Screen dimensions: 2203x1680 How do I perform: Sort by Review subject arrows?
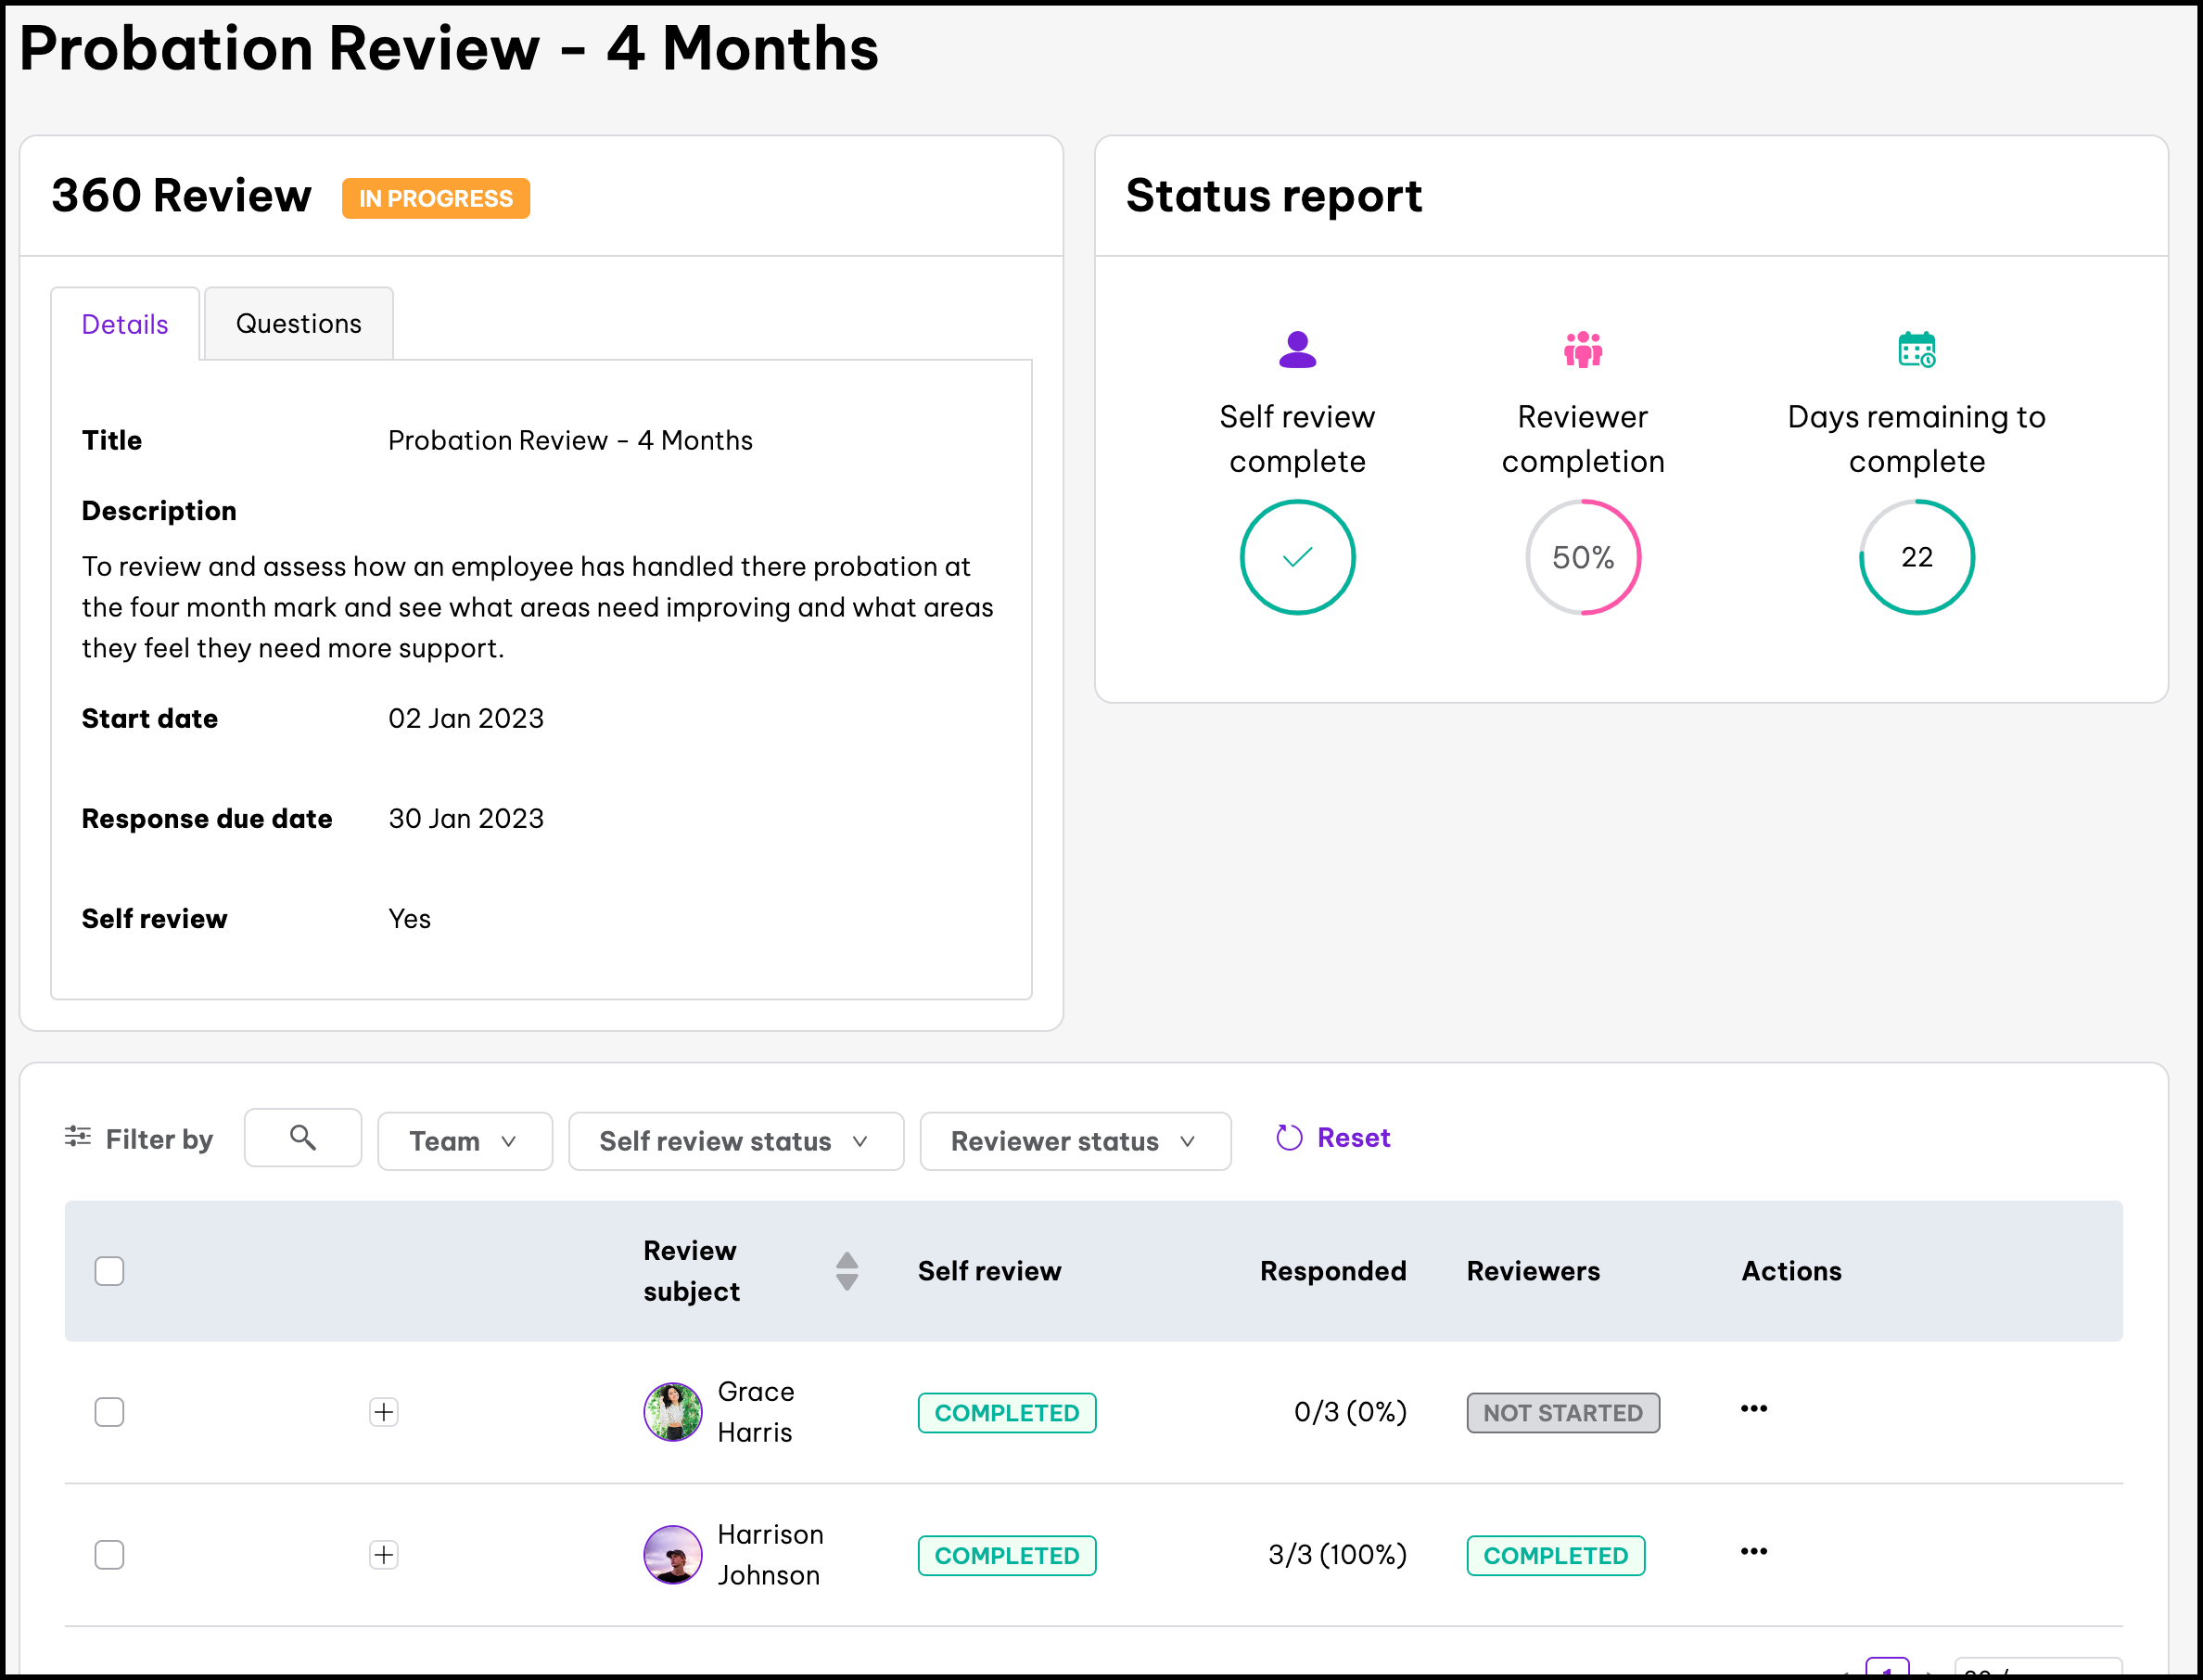click(846, 1271)
